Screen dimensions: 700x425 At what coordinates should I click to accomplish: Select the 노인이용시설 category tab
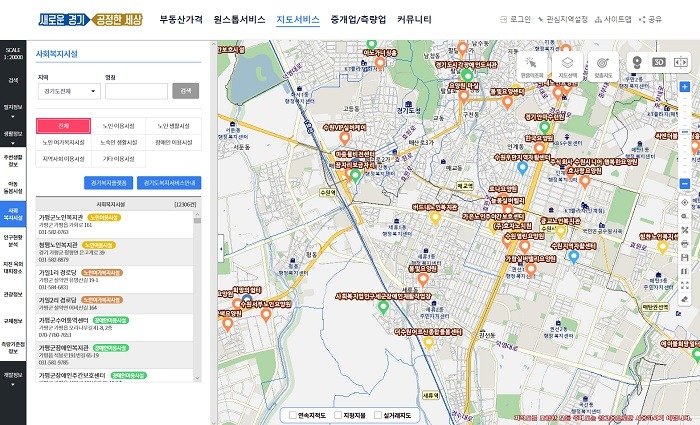pyautogui.click(x=117, y=126)
